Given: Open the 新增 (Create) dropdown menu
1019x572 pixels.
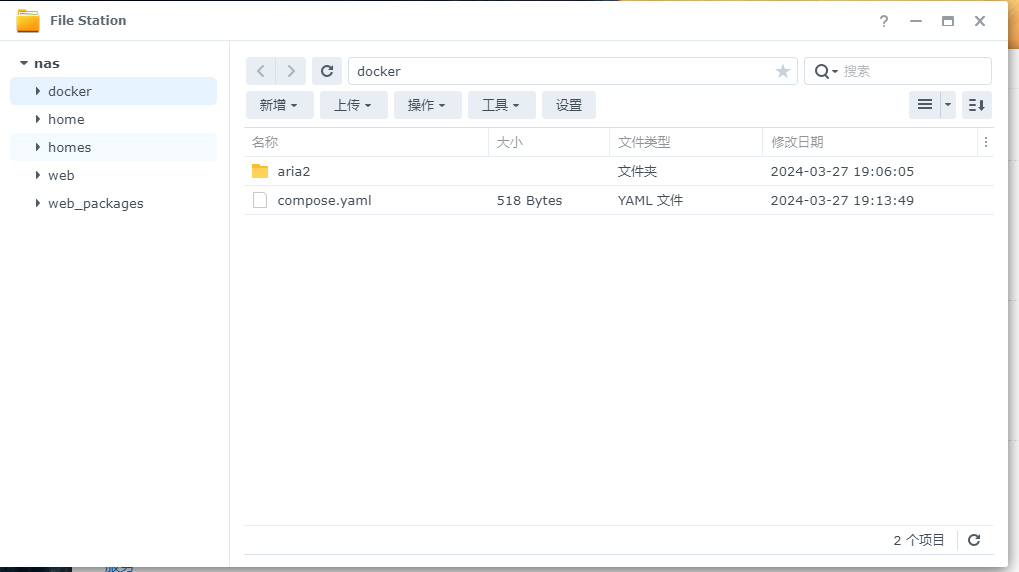Looking at the screenshot, I should pos(279,105).
